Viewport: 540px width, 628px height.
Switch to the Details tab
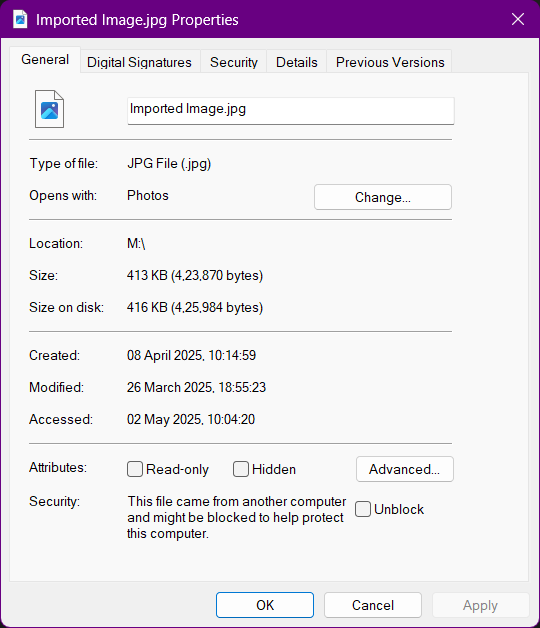[296, 62]
